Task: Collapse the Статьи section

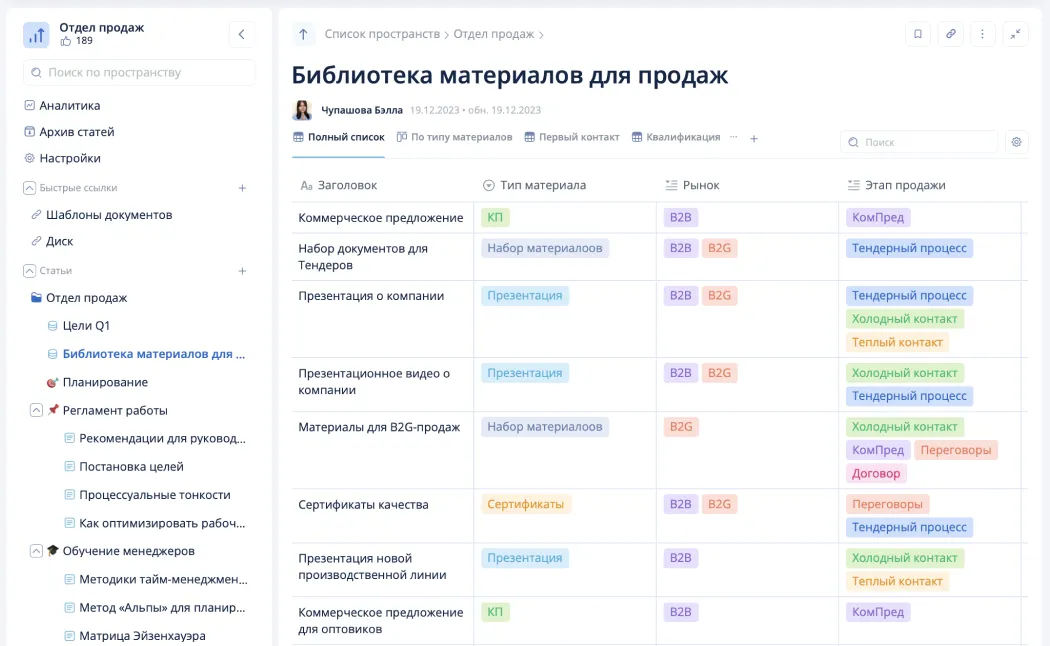Action: click(29, 271)
